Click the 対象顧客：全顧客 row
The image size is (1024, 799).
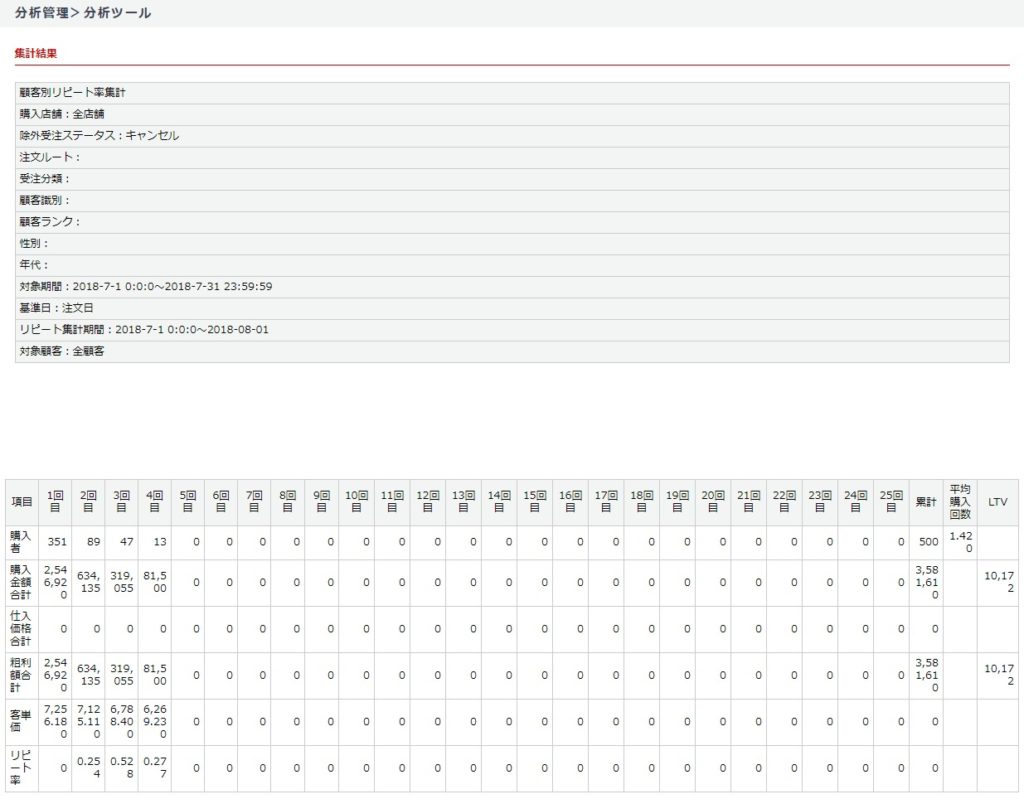(x=512, y=351)
